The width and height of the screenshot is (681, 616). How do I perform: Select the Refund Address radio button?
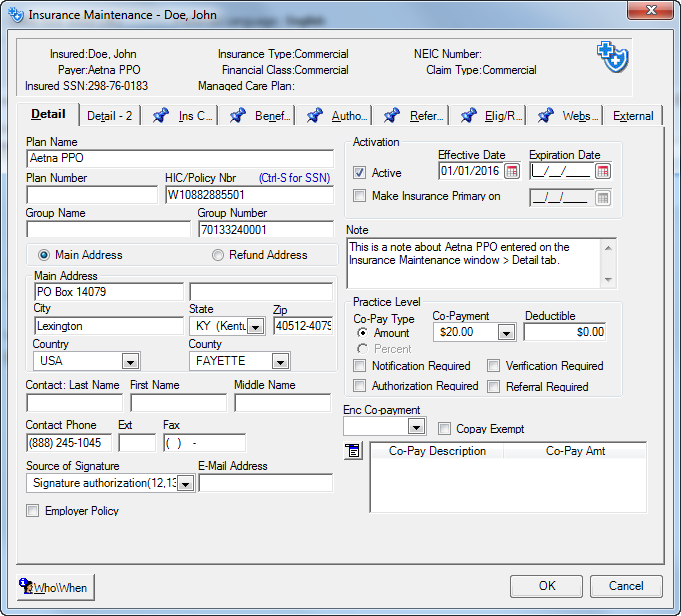point(218,255)
